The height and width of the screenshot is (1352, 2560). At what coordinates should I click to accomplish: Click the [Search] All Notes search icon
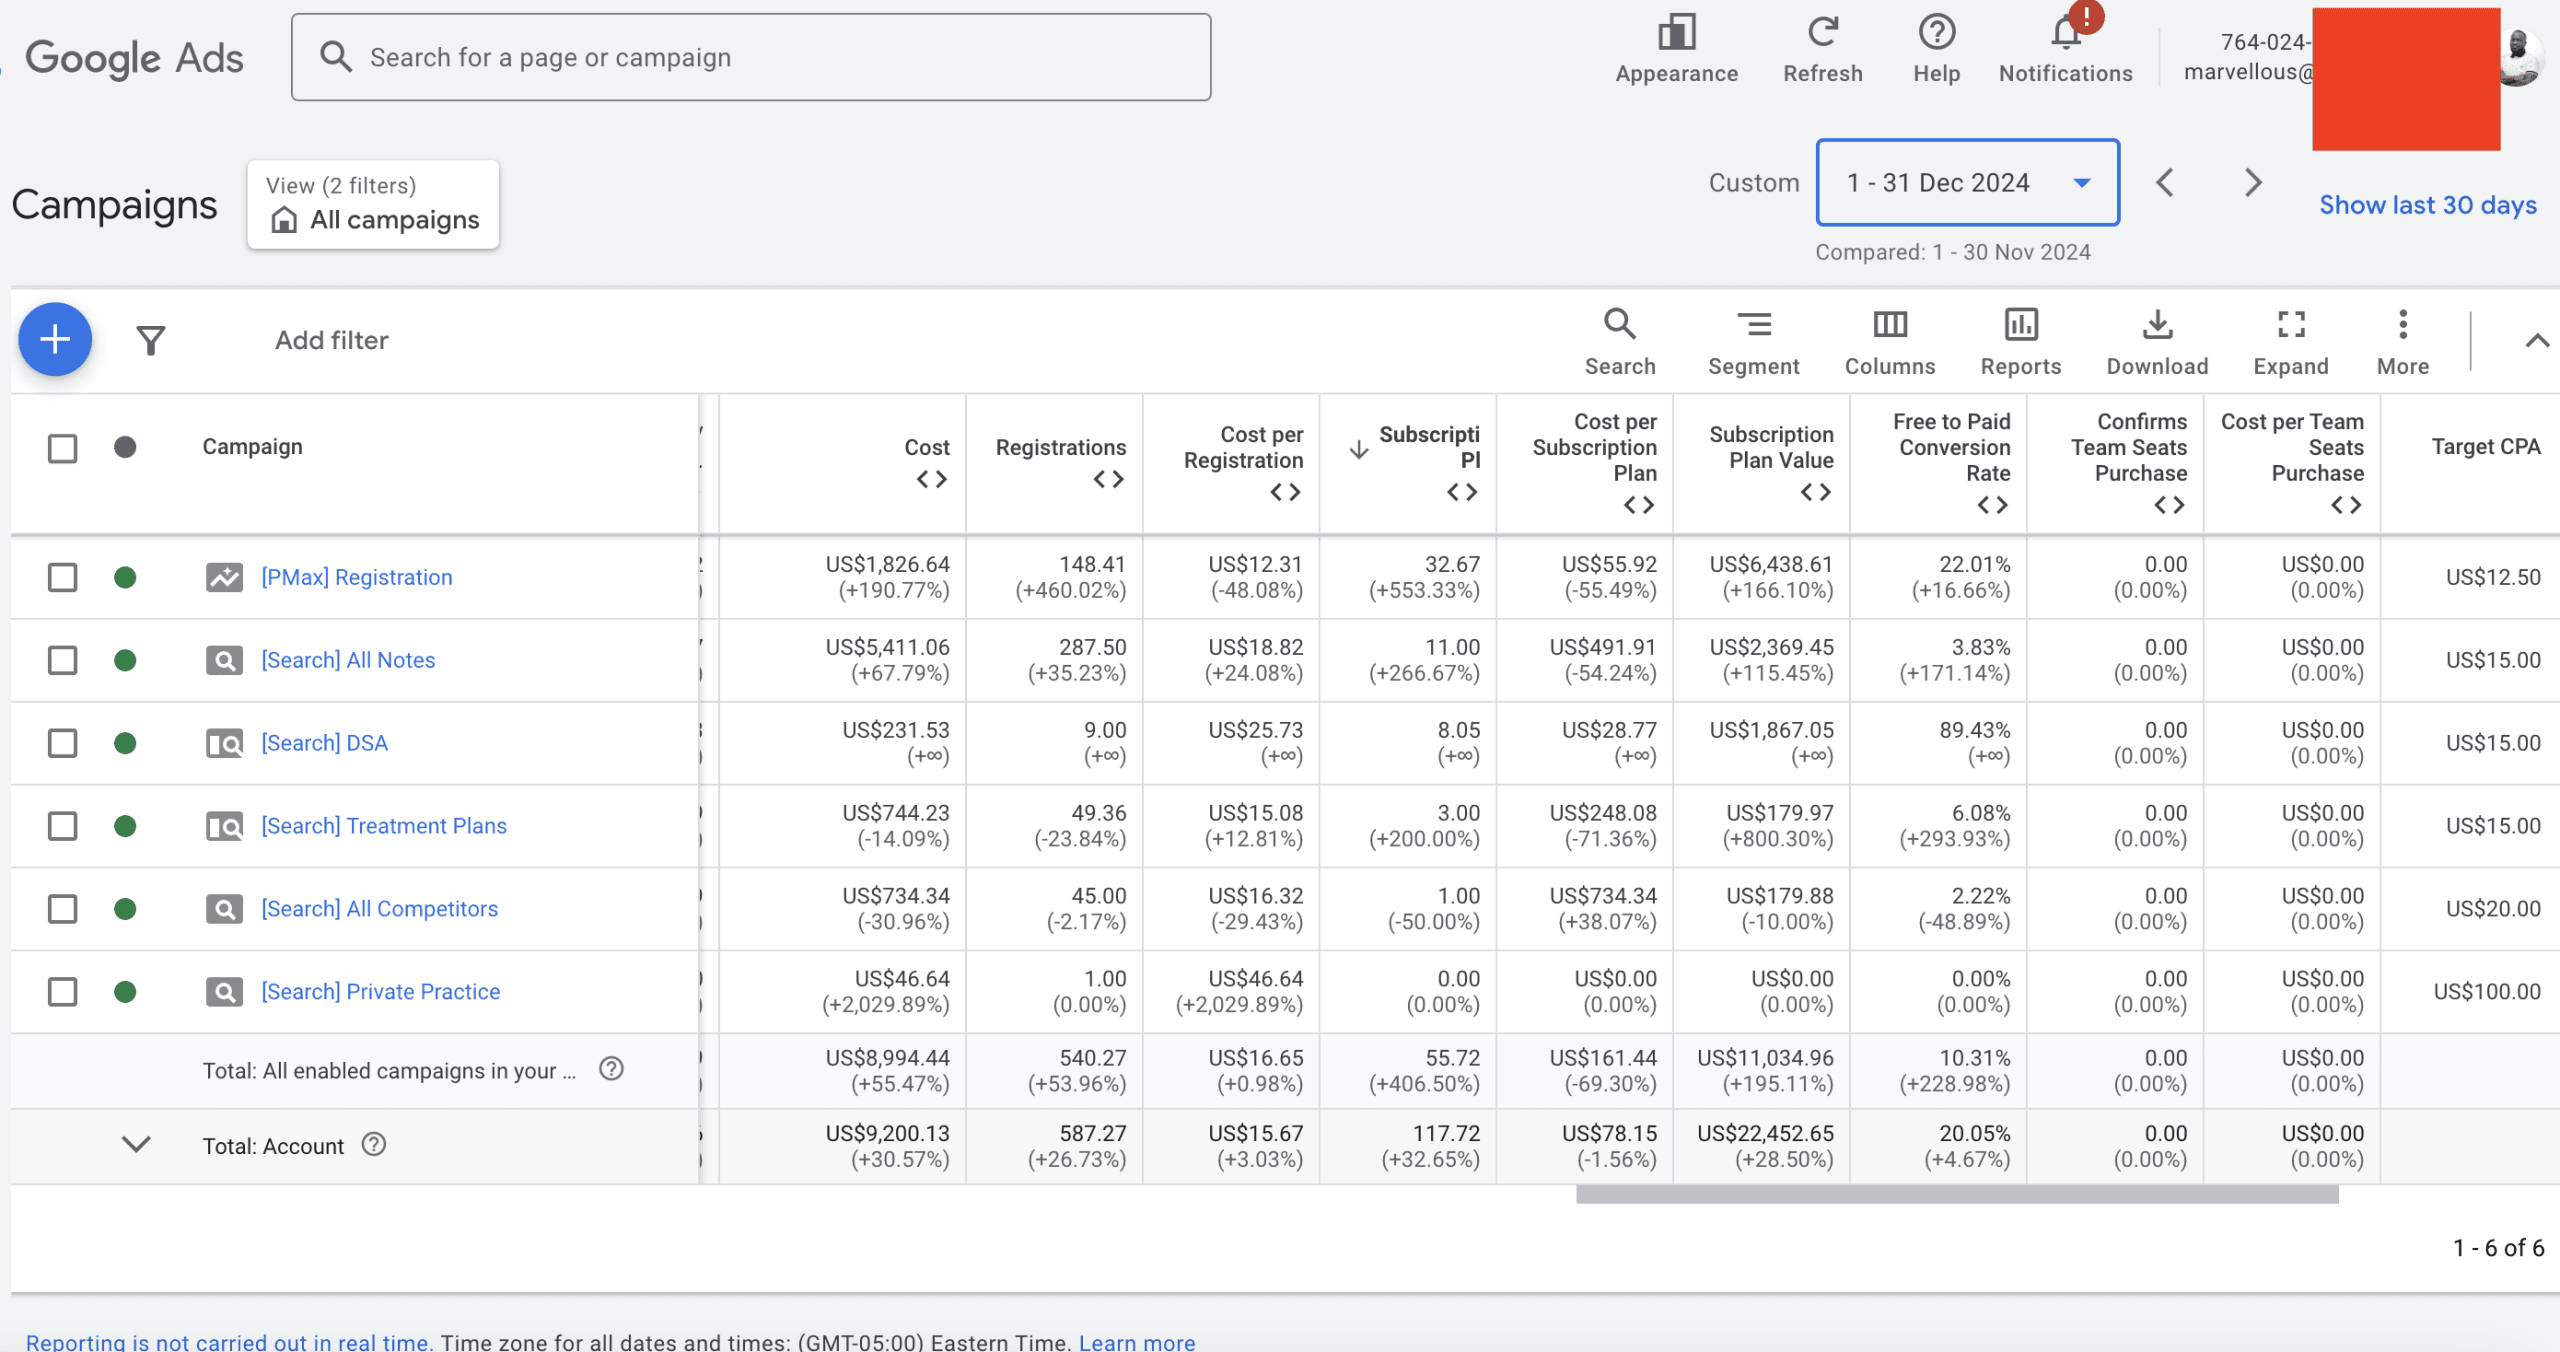coord(224,660)
